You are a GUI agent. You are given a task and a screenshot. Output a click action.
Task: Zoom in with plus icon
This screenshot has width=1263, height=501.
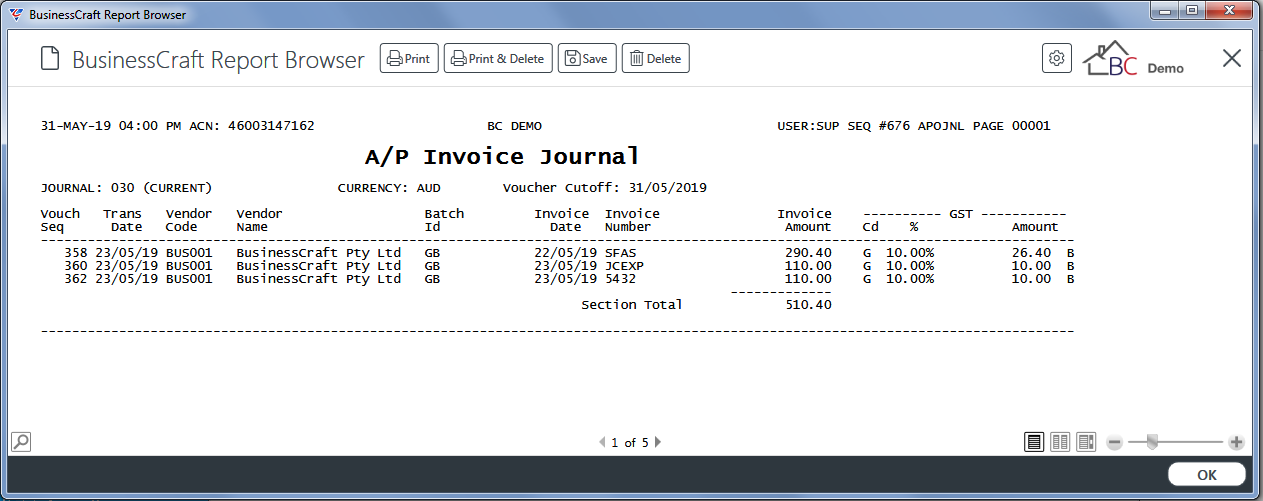(1236, 442)
